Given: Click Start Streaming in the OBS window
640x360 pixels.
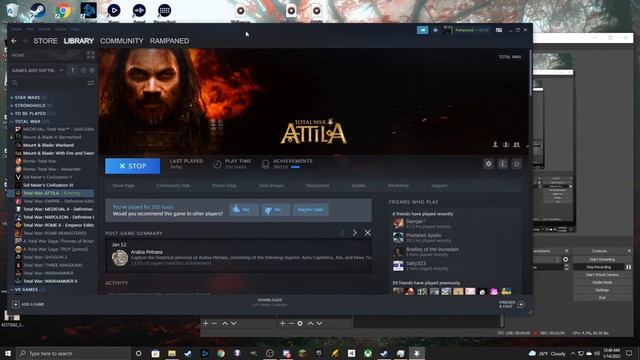Looking at the screenshot, I should point(602,259).
